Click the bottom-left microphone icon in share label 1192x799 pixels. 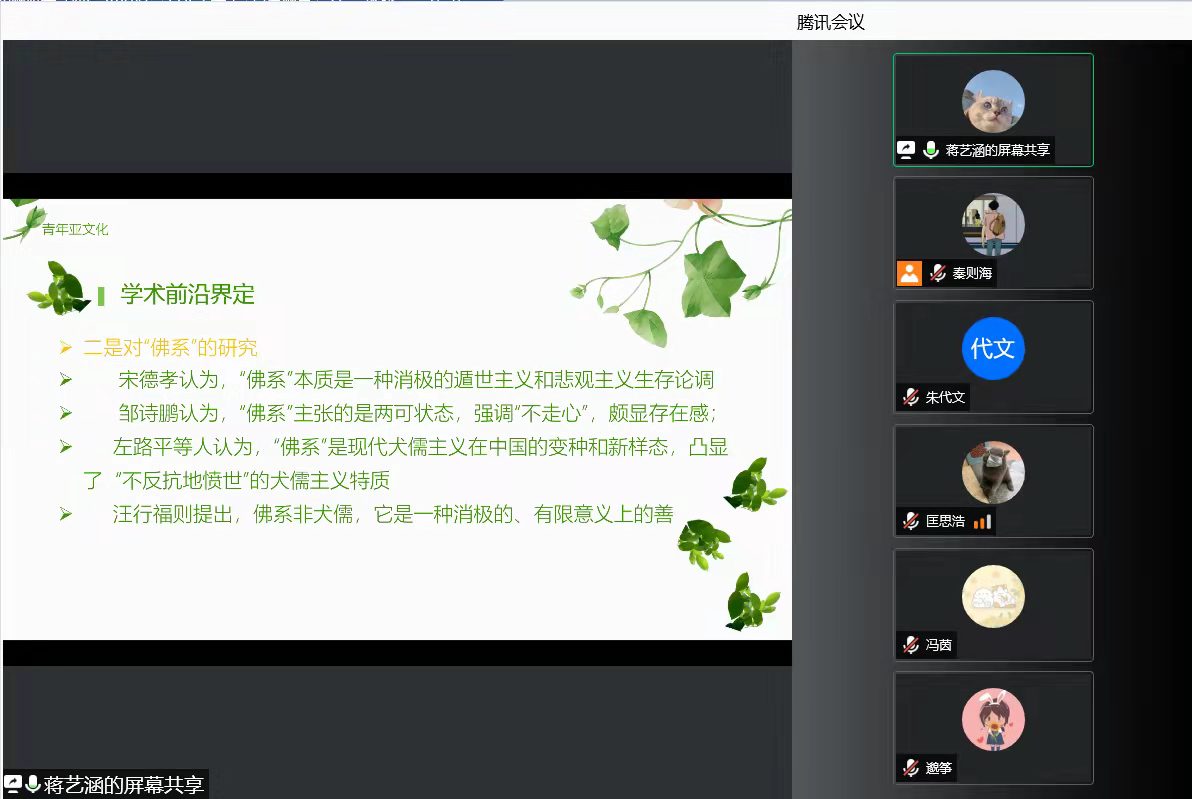33,784
